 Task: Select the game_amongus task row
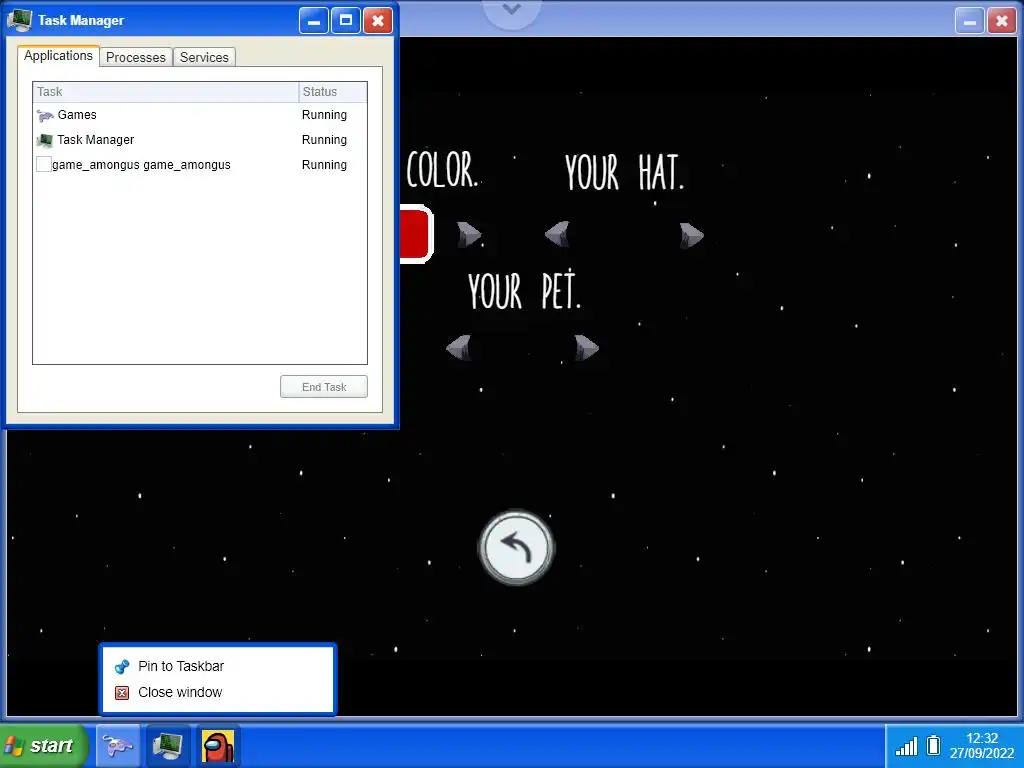[x=199, y=165]
